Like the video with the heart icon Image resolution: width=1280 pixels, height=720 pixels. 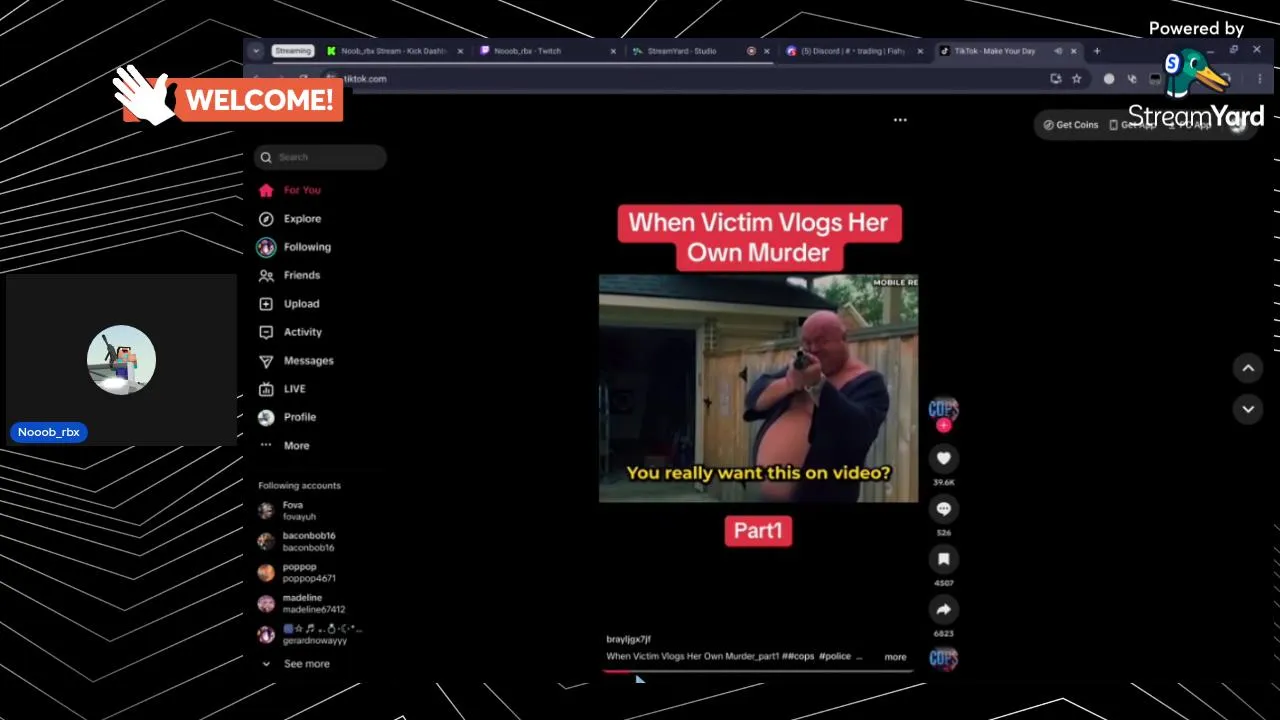click(943, 458)
